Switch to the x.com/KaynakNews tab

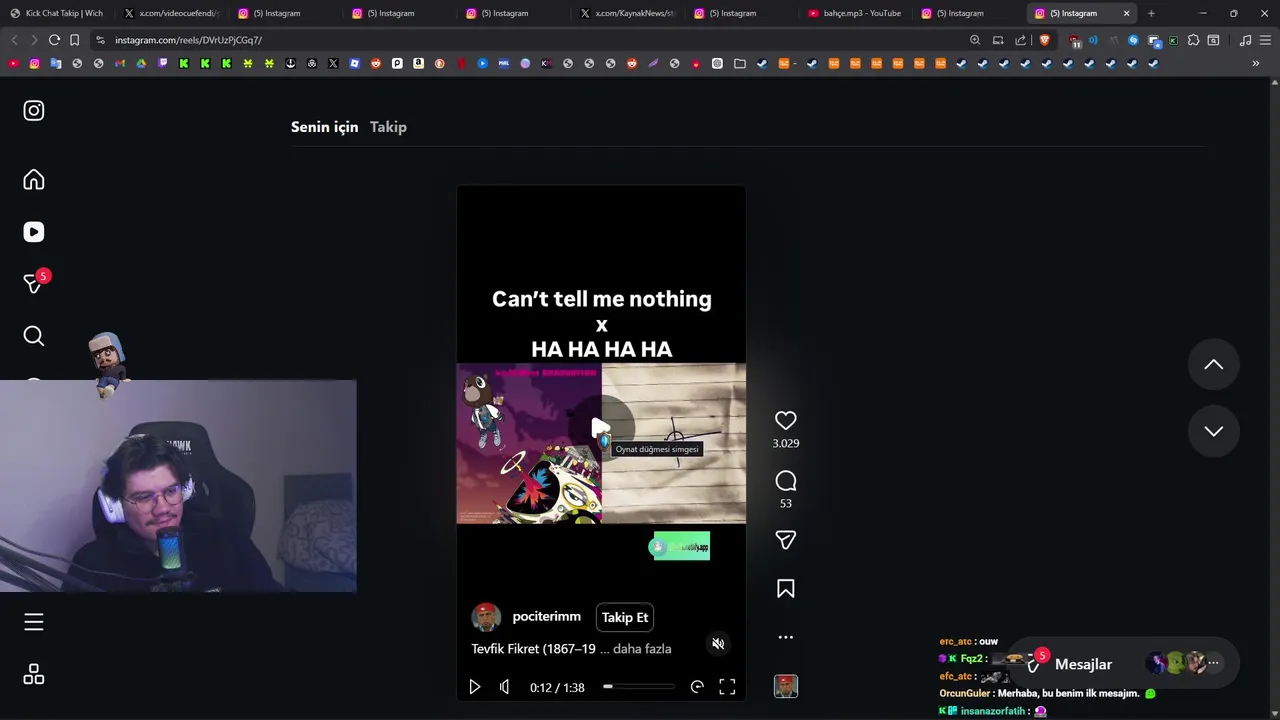tap(628, 13)
